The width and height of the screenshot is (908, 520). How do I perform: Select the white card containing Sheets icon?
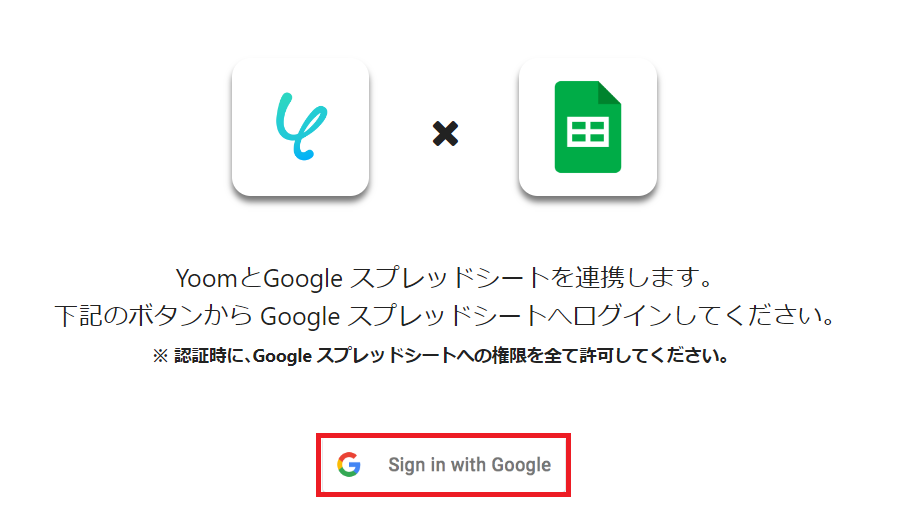[588, 127]
